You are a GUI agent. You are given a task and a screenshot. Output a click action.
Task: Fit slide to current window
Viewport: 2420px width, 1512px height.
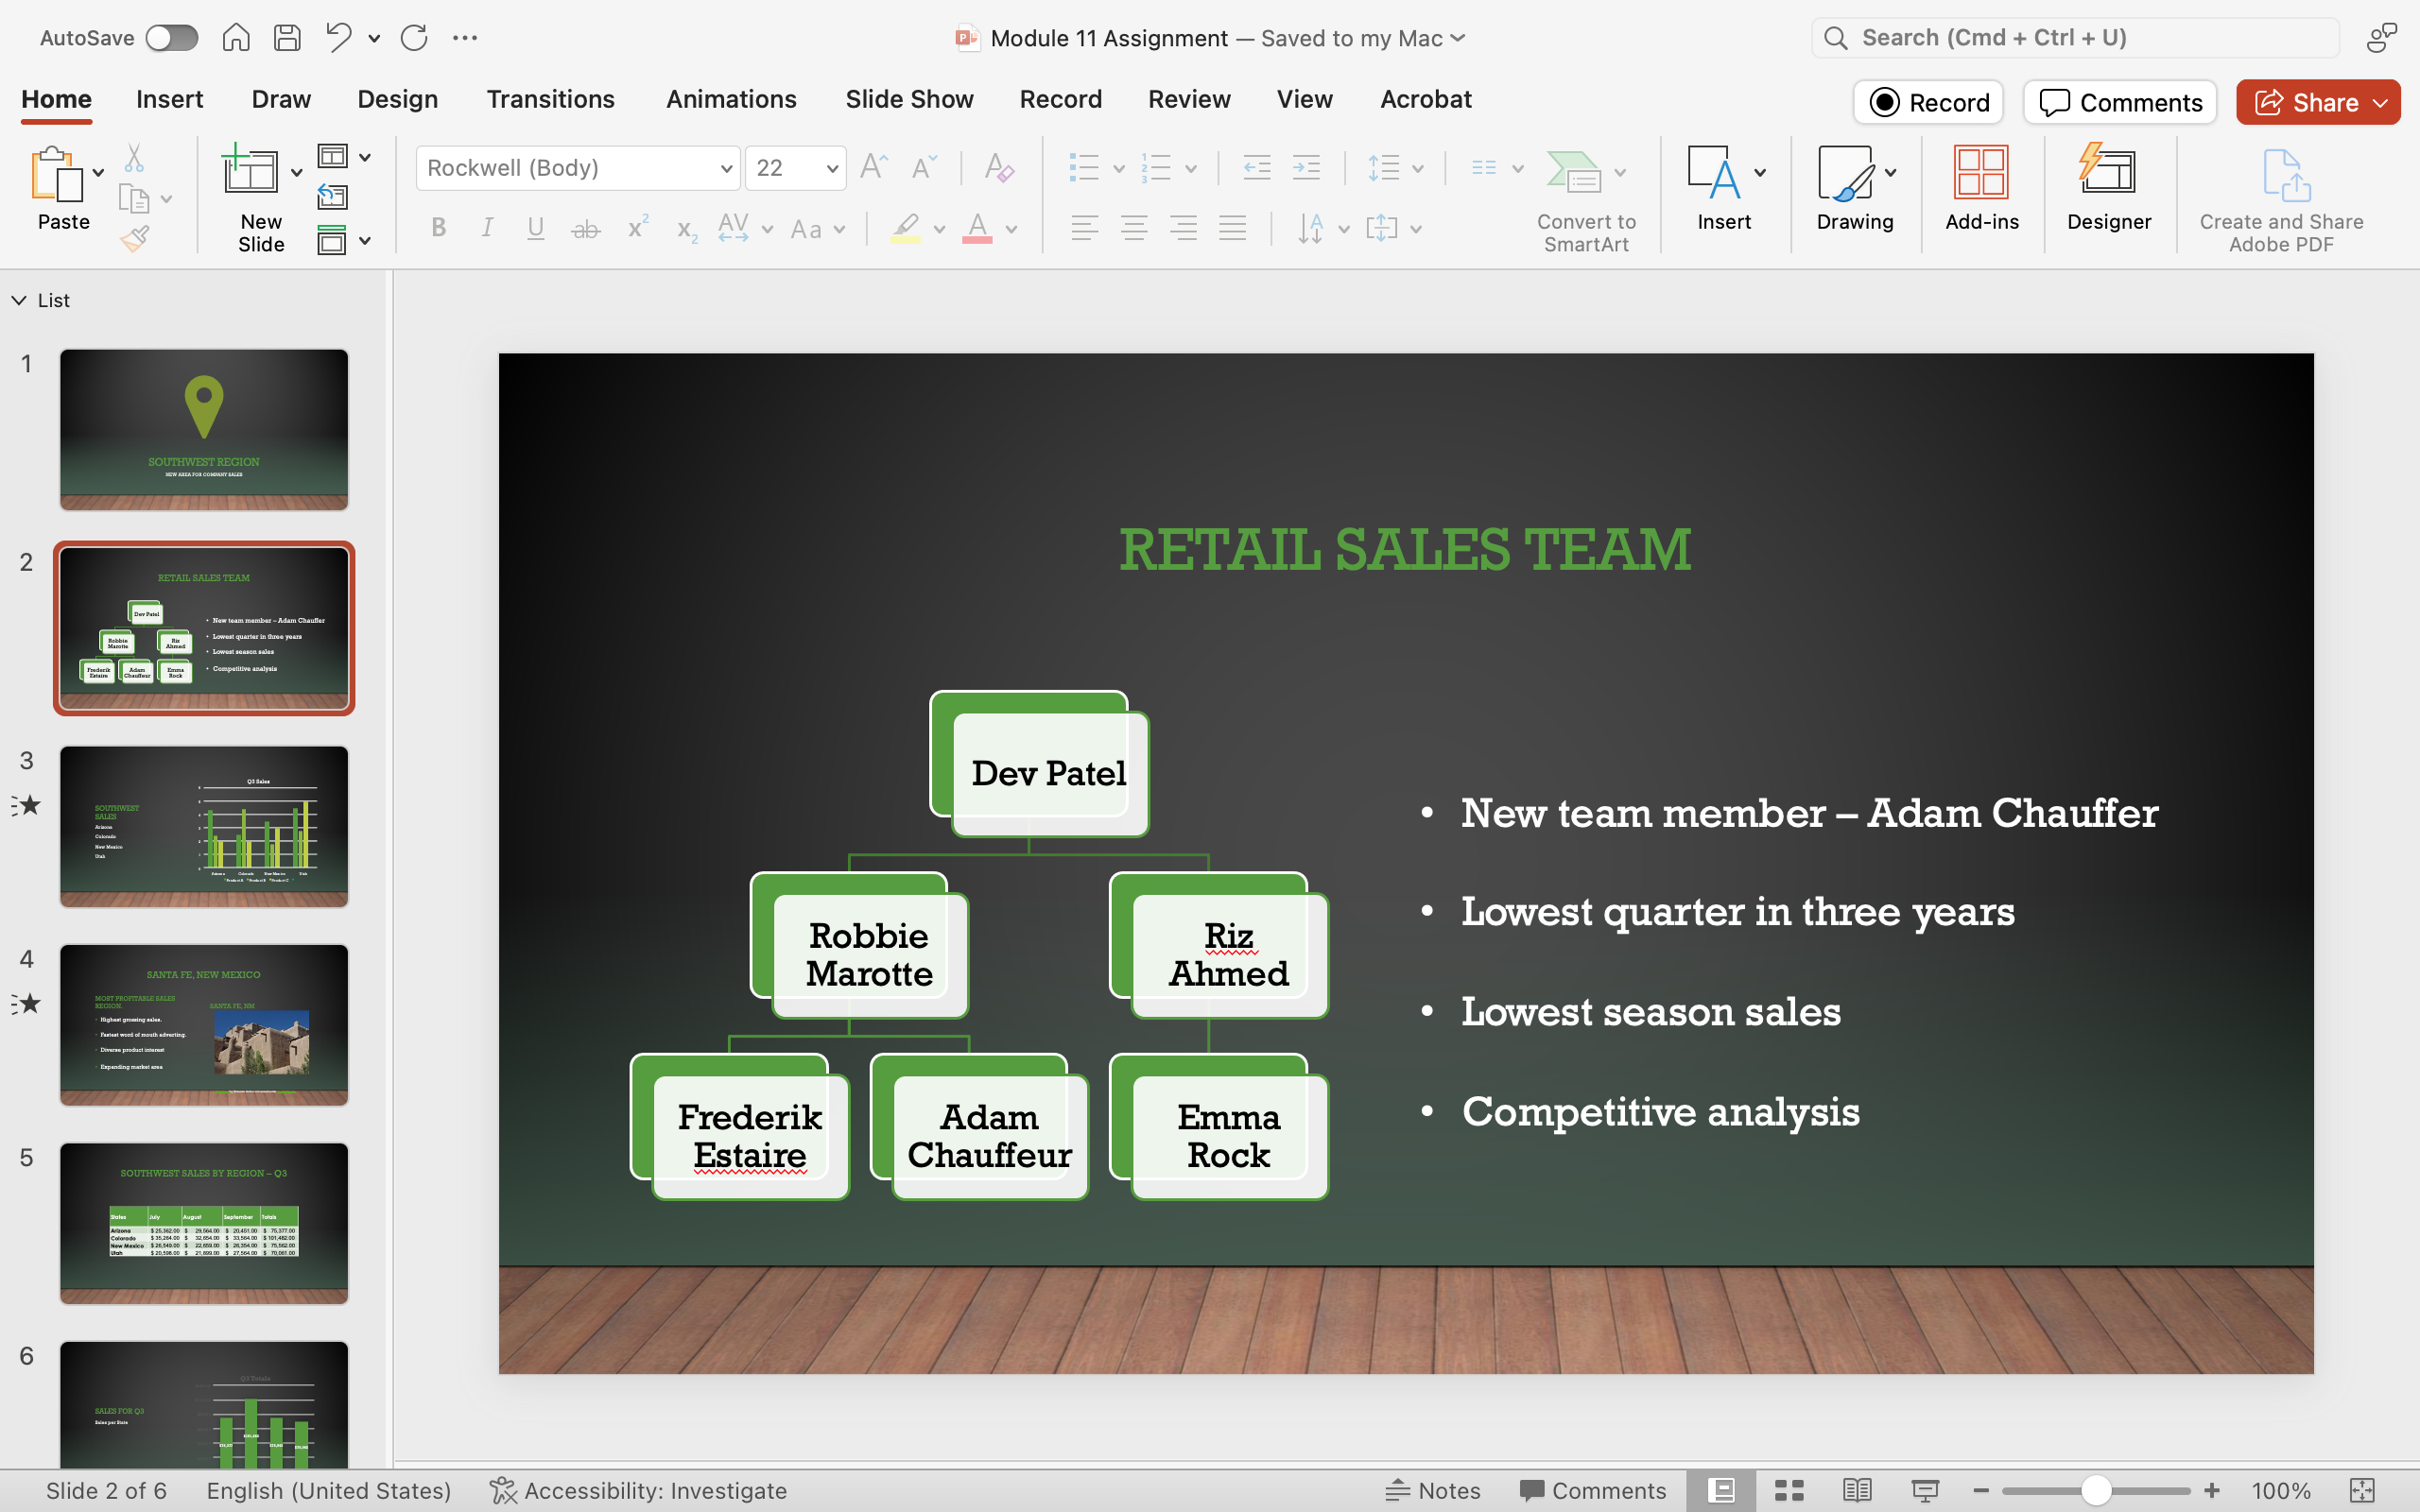2362,1491
